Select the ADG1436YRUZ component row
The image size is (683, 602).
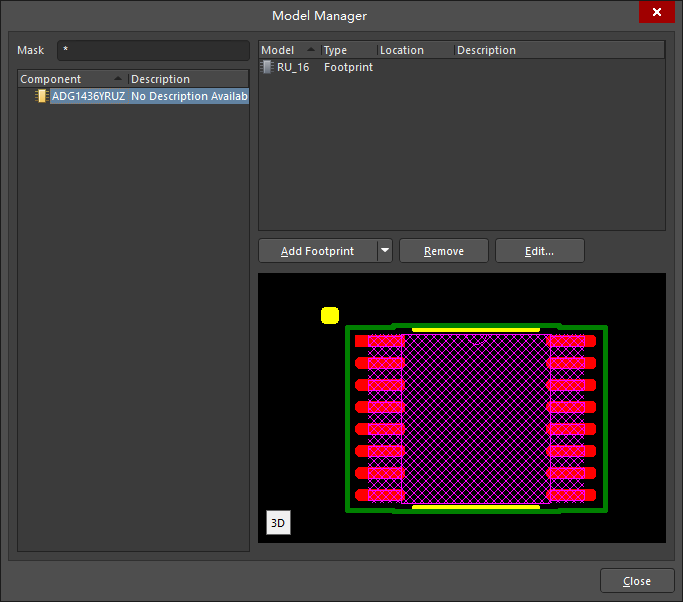click(134, 96)
